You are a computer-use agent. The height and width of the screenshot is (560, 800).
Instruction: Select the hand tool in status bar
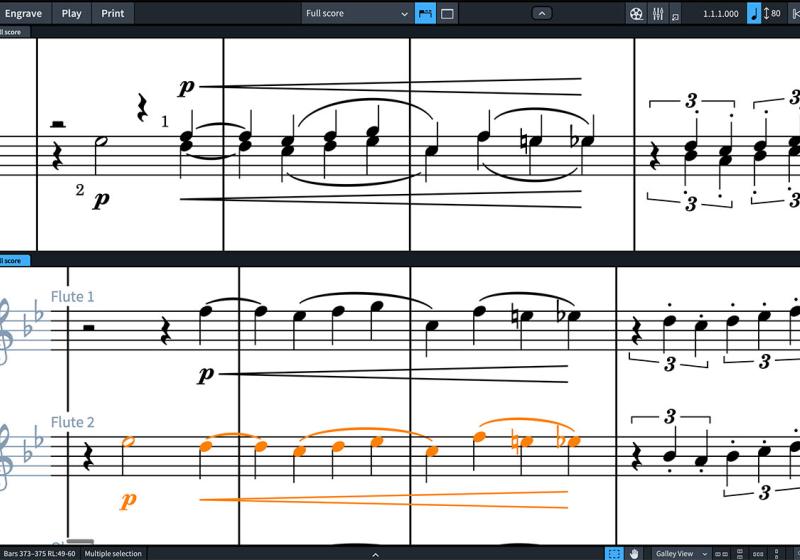tap(634, 553)
